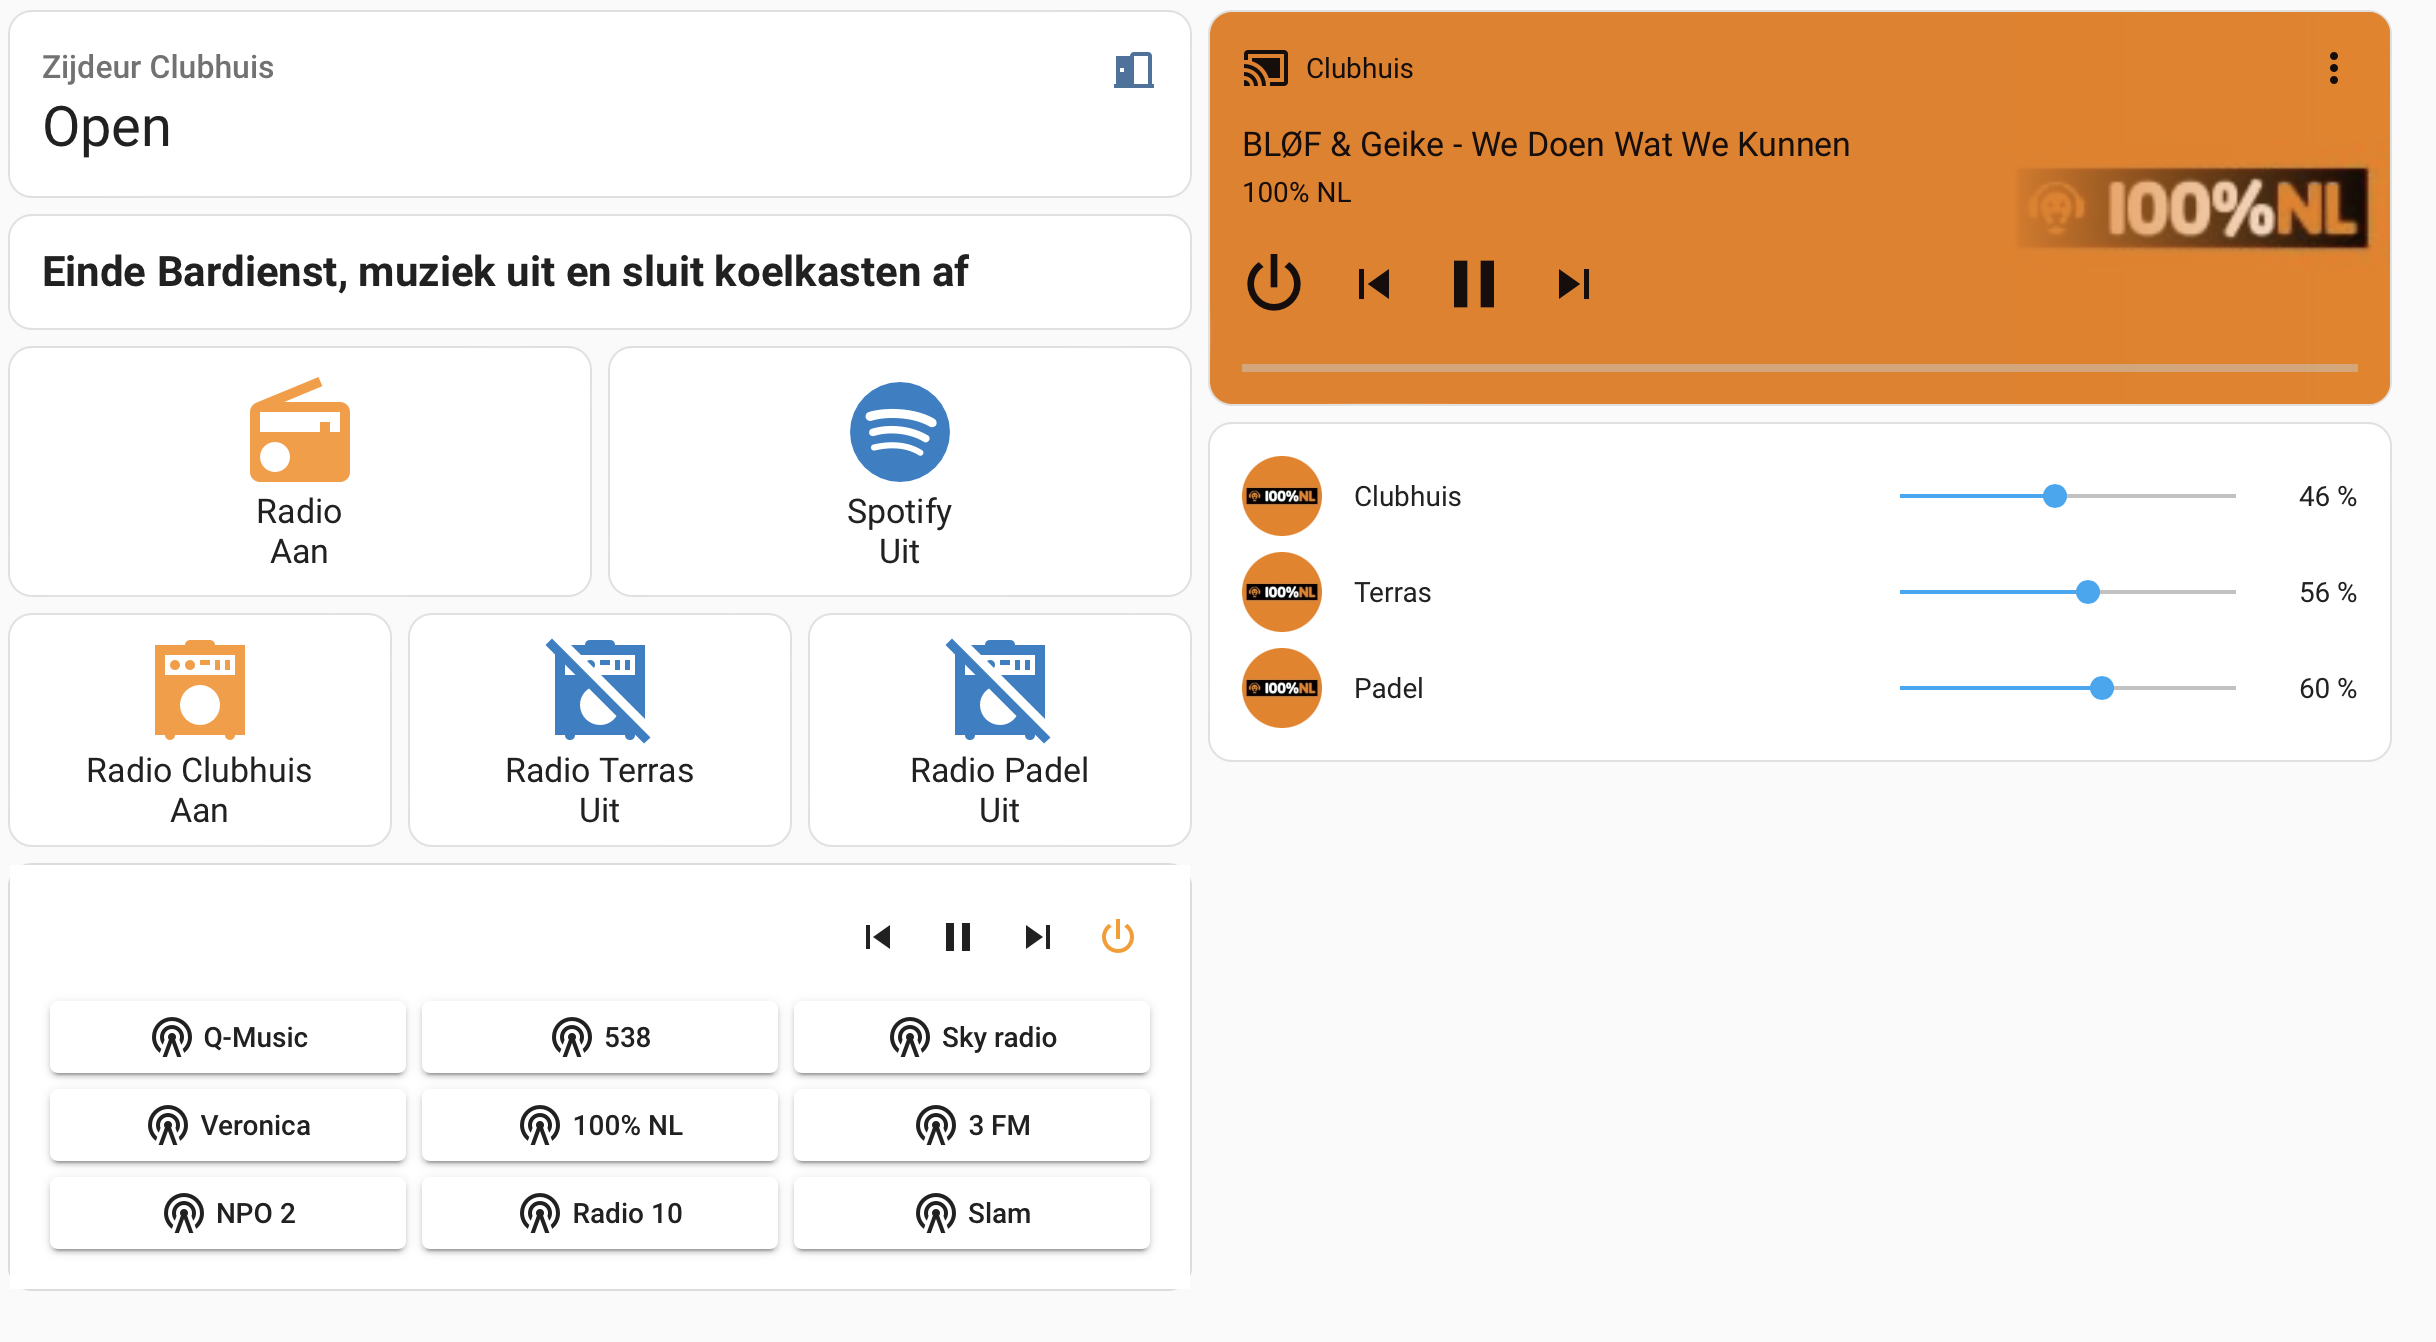Screen dimensions: 2436x1342
Task: Select the Q-Music radio station
Action: tap(228, 1037)
